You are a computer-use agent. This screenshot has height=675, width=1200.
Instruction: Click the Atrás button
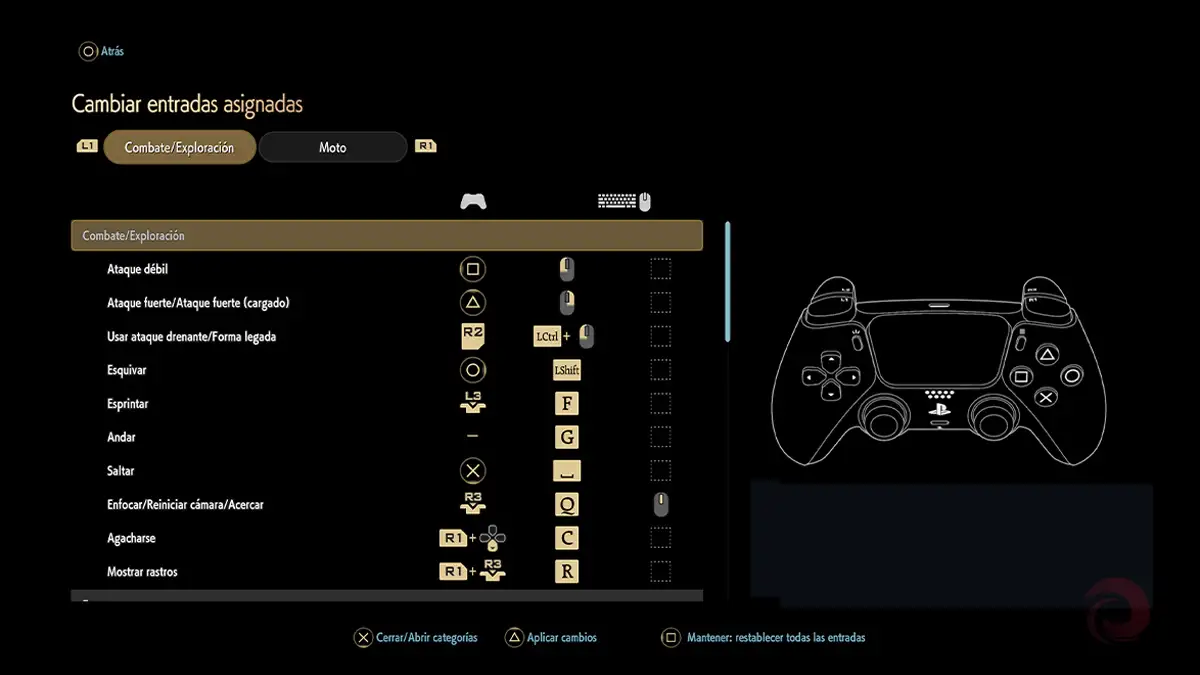coord(101,51)
